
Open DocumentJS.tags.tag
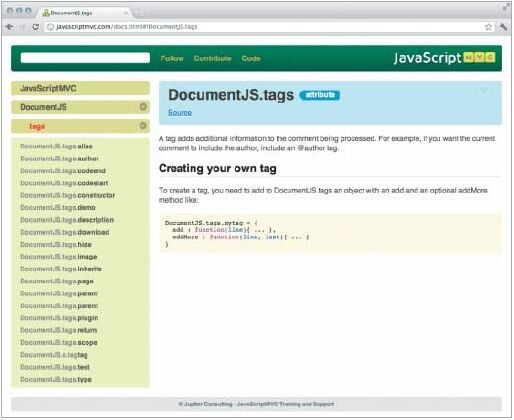54,355
